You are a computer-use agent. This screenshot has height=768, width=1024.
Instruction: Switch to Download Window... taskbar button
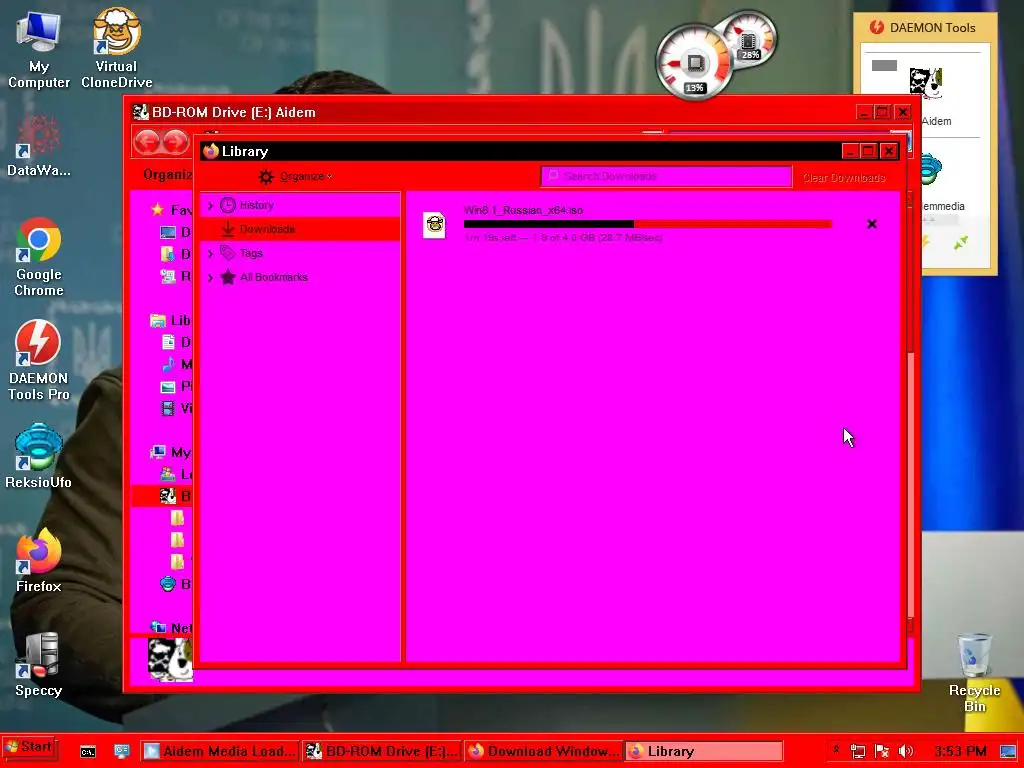click(x=543, y=751)
